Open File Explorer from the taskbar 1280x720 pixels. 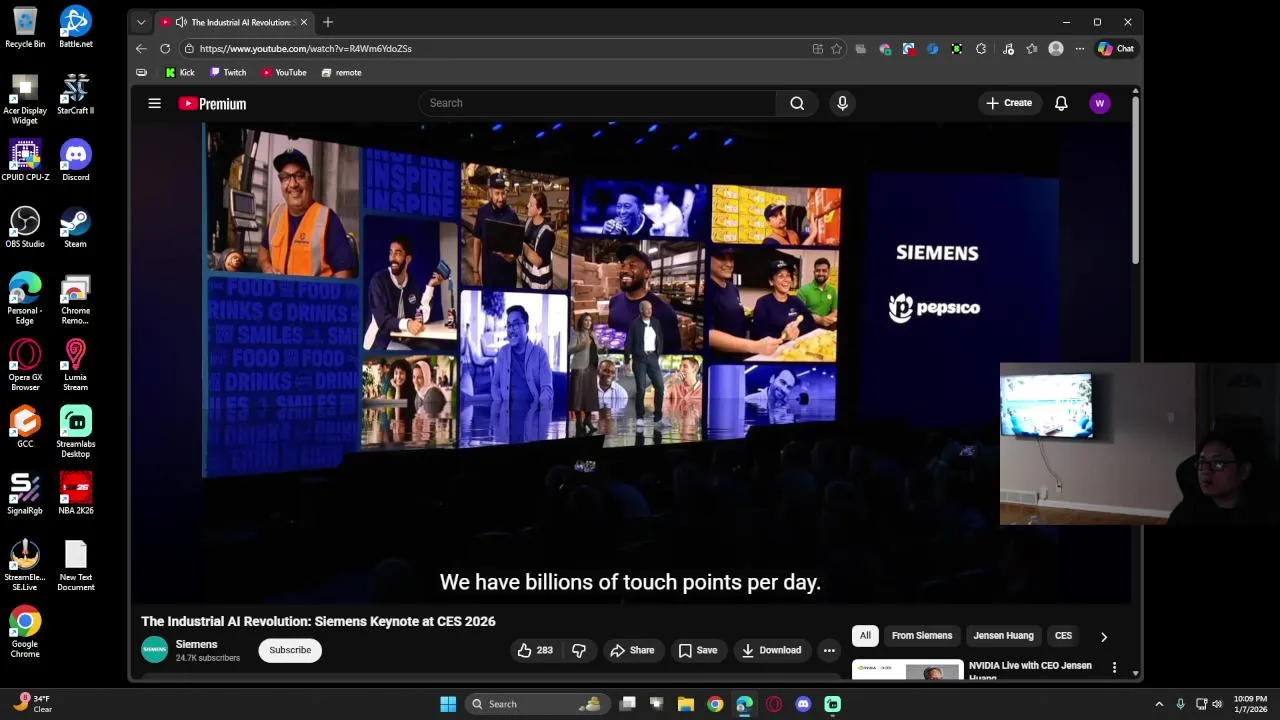686,704
